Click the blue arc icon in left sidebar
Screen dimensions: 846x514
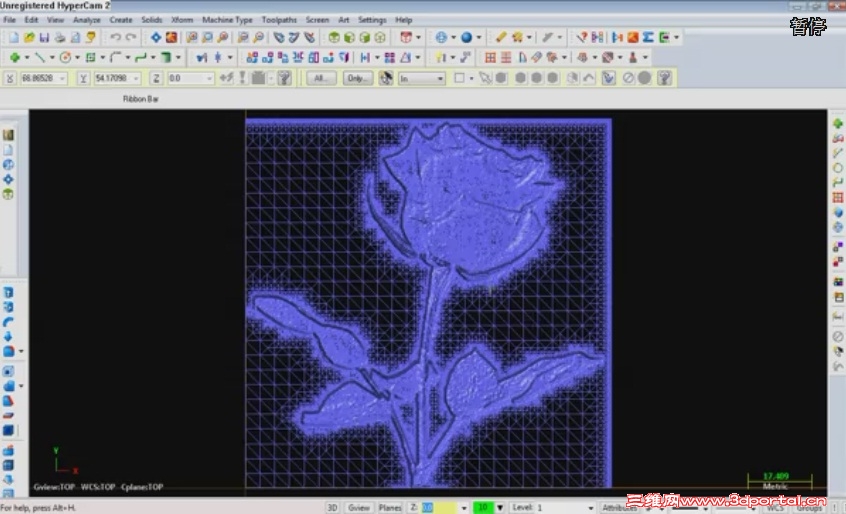point(8,322)
